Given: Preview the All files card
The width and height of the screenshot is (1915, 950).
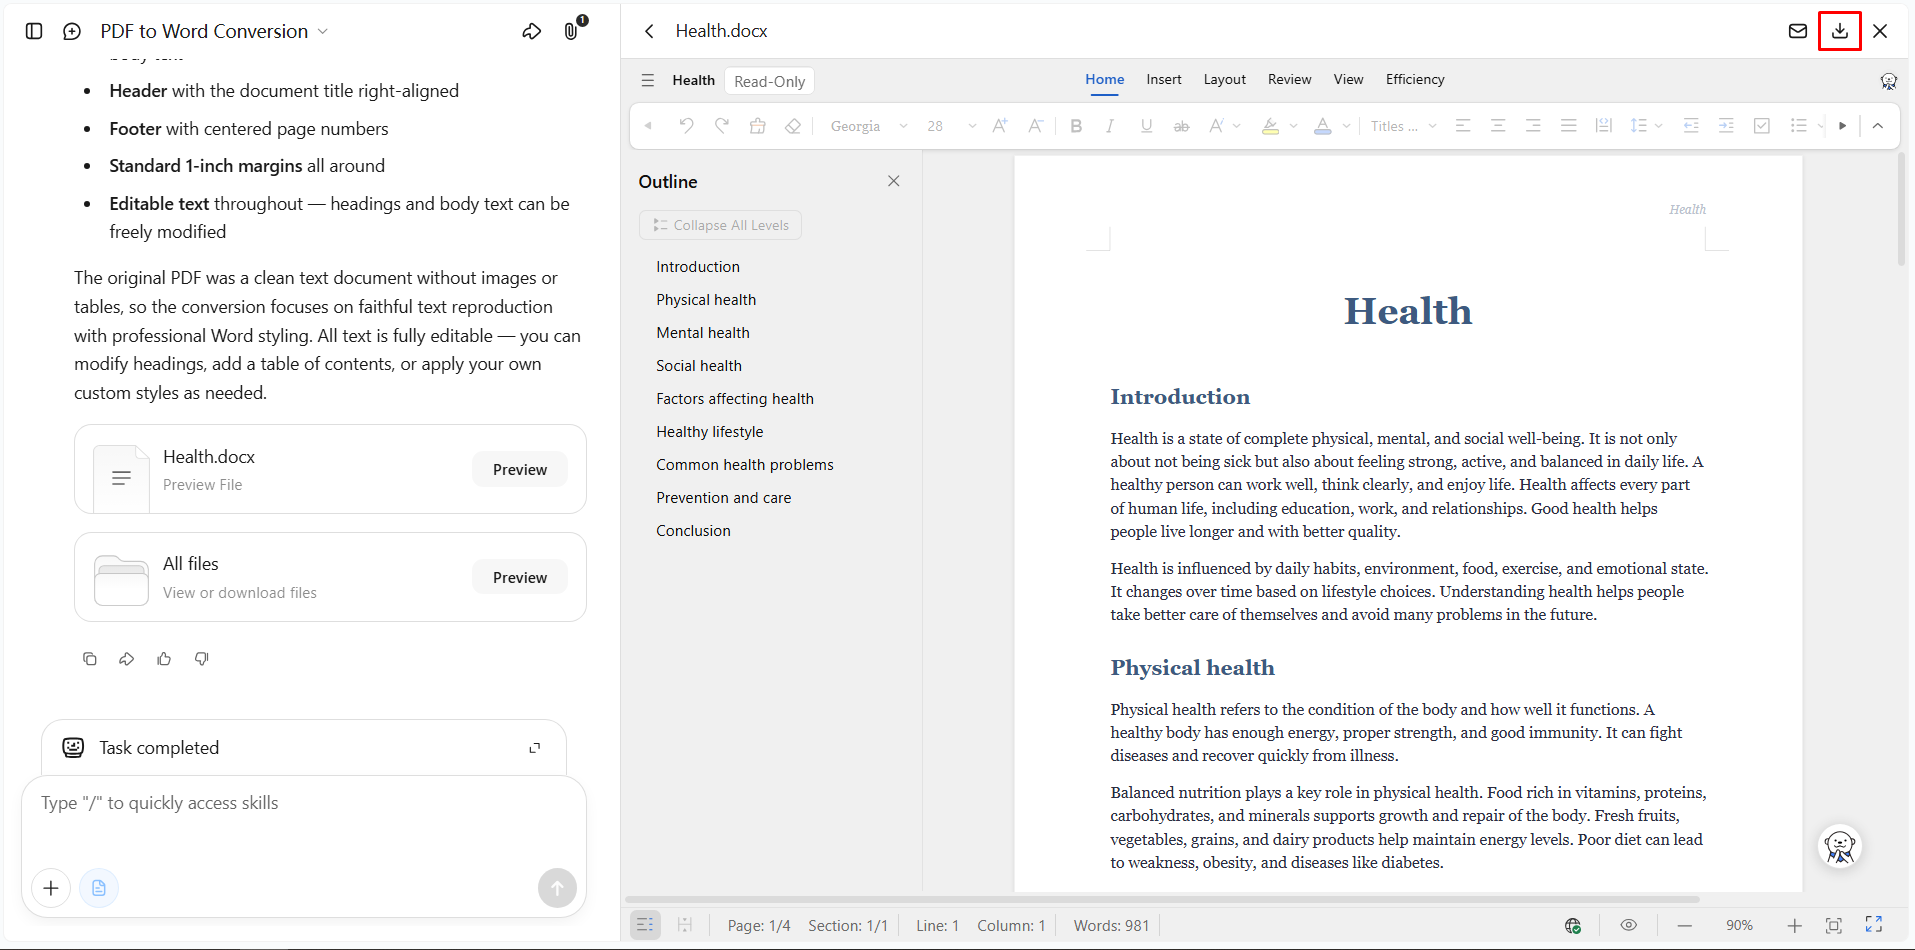Looking at the screenshot, I should pyautogui.click(x=520, y=578).
